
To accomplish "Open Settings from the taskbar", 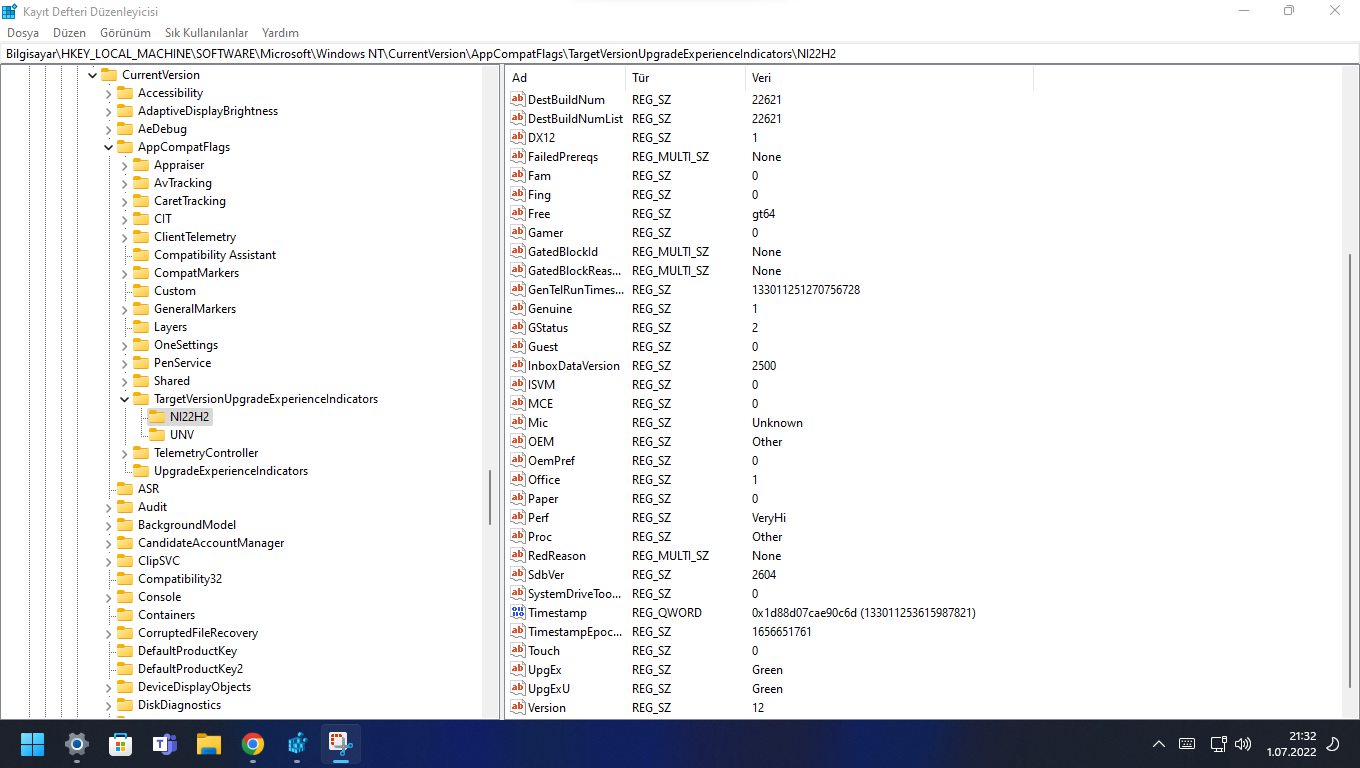I will point(76,744).
